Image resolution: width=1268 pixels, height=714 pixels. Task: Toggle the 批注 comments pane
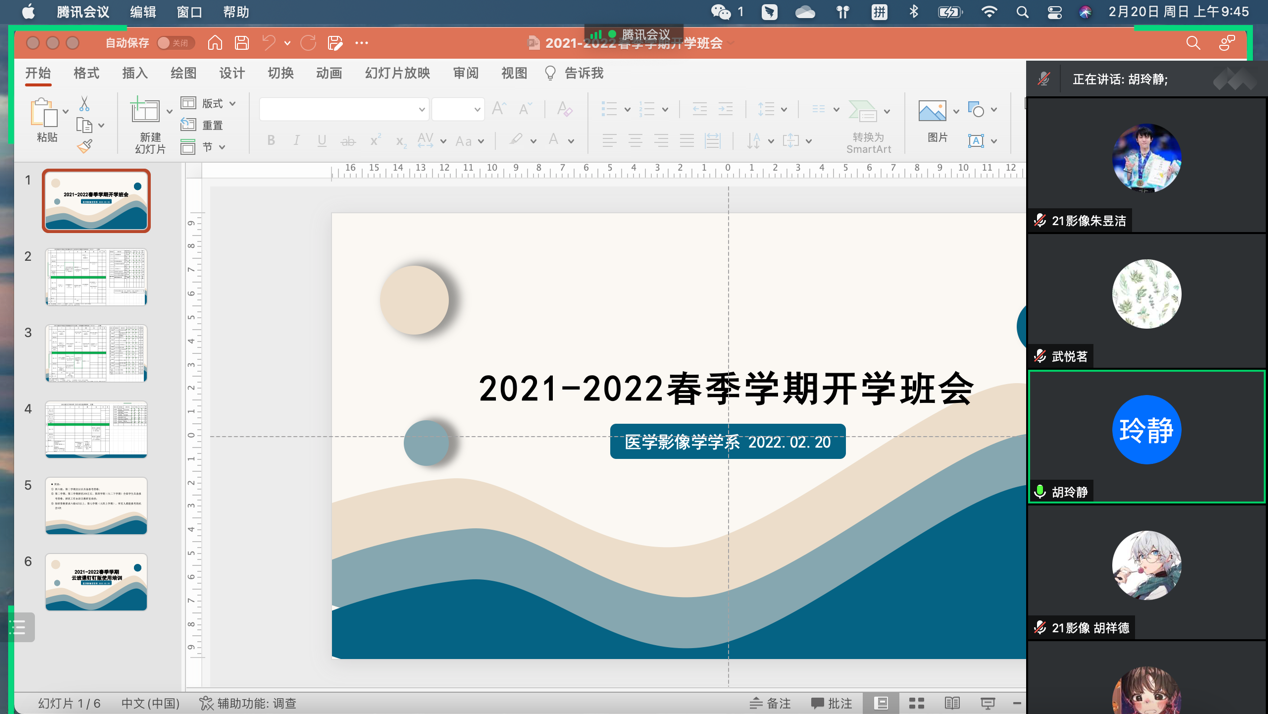[x=832, y=703]
